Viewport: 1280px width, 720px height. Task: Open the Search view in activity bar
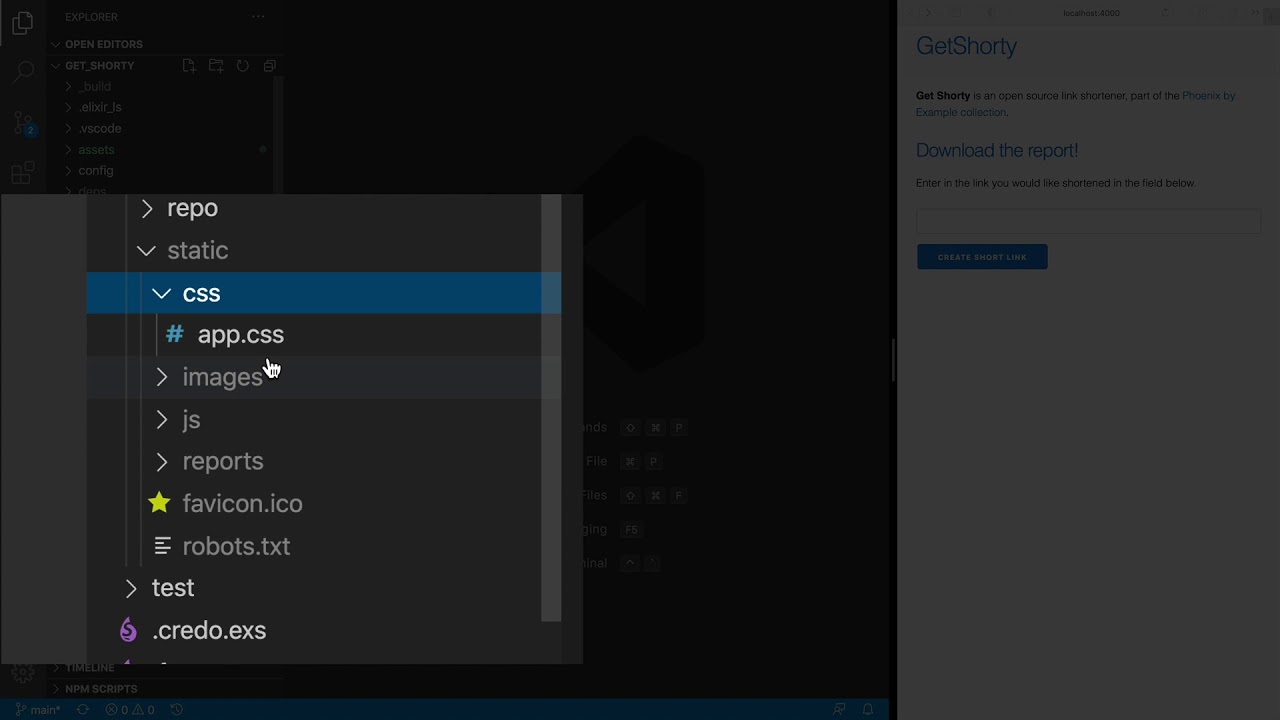pos(23,71)
